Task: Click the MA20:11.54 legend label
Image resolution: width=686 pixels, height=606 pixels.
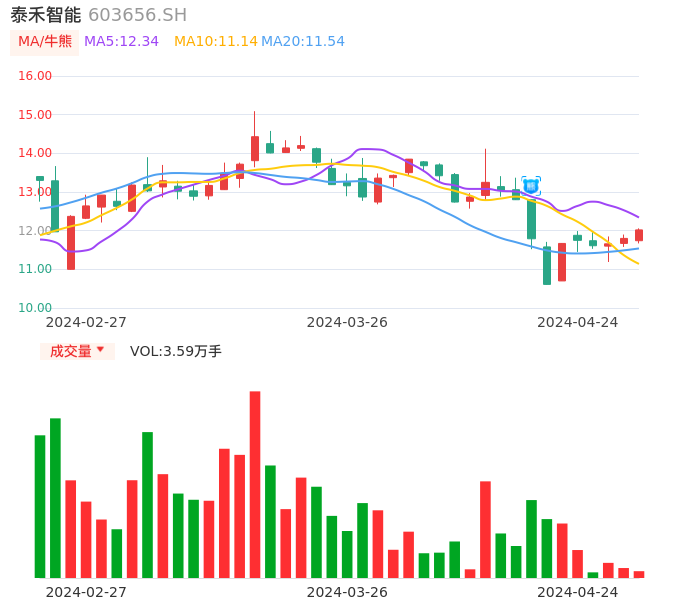Action: [x=303, y=42]
